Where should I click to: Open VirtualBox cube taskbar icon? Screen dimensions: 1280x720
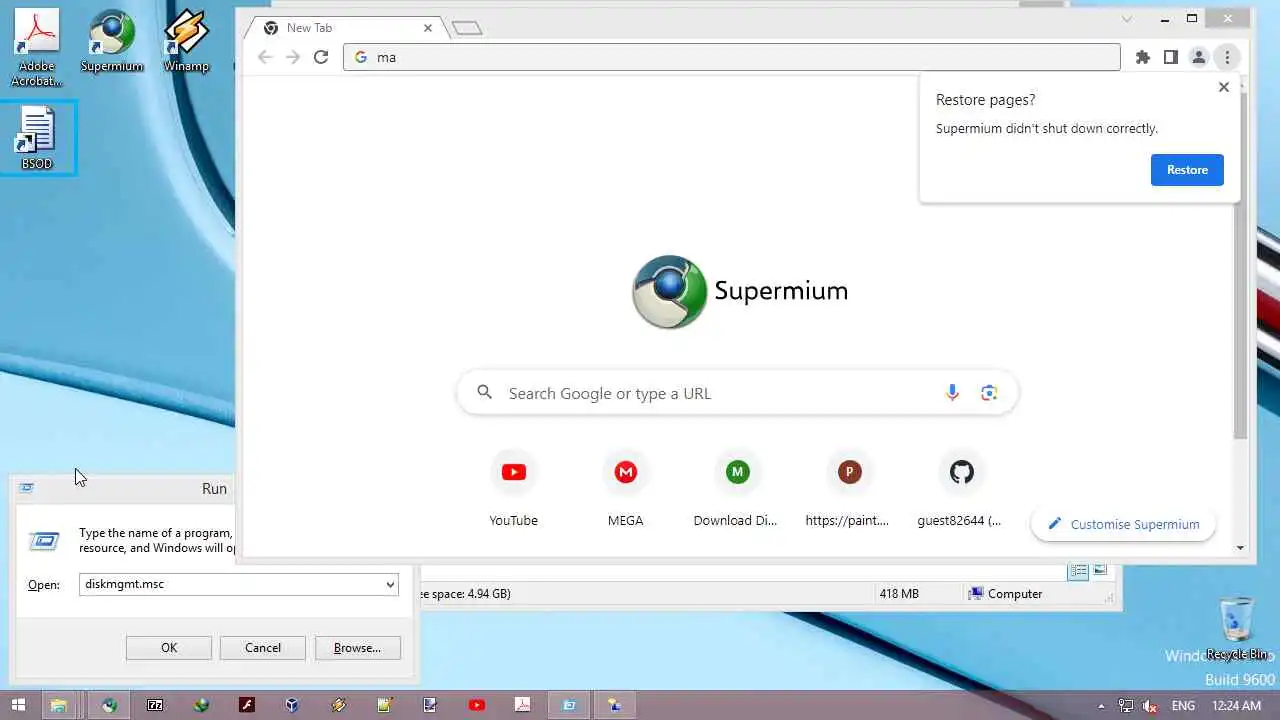pyautogui.click(x=291, y=705)
